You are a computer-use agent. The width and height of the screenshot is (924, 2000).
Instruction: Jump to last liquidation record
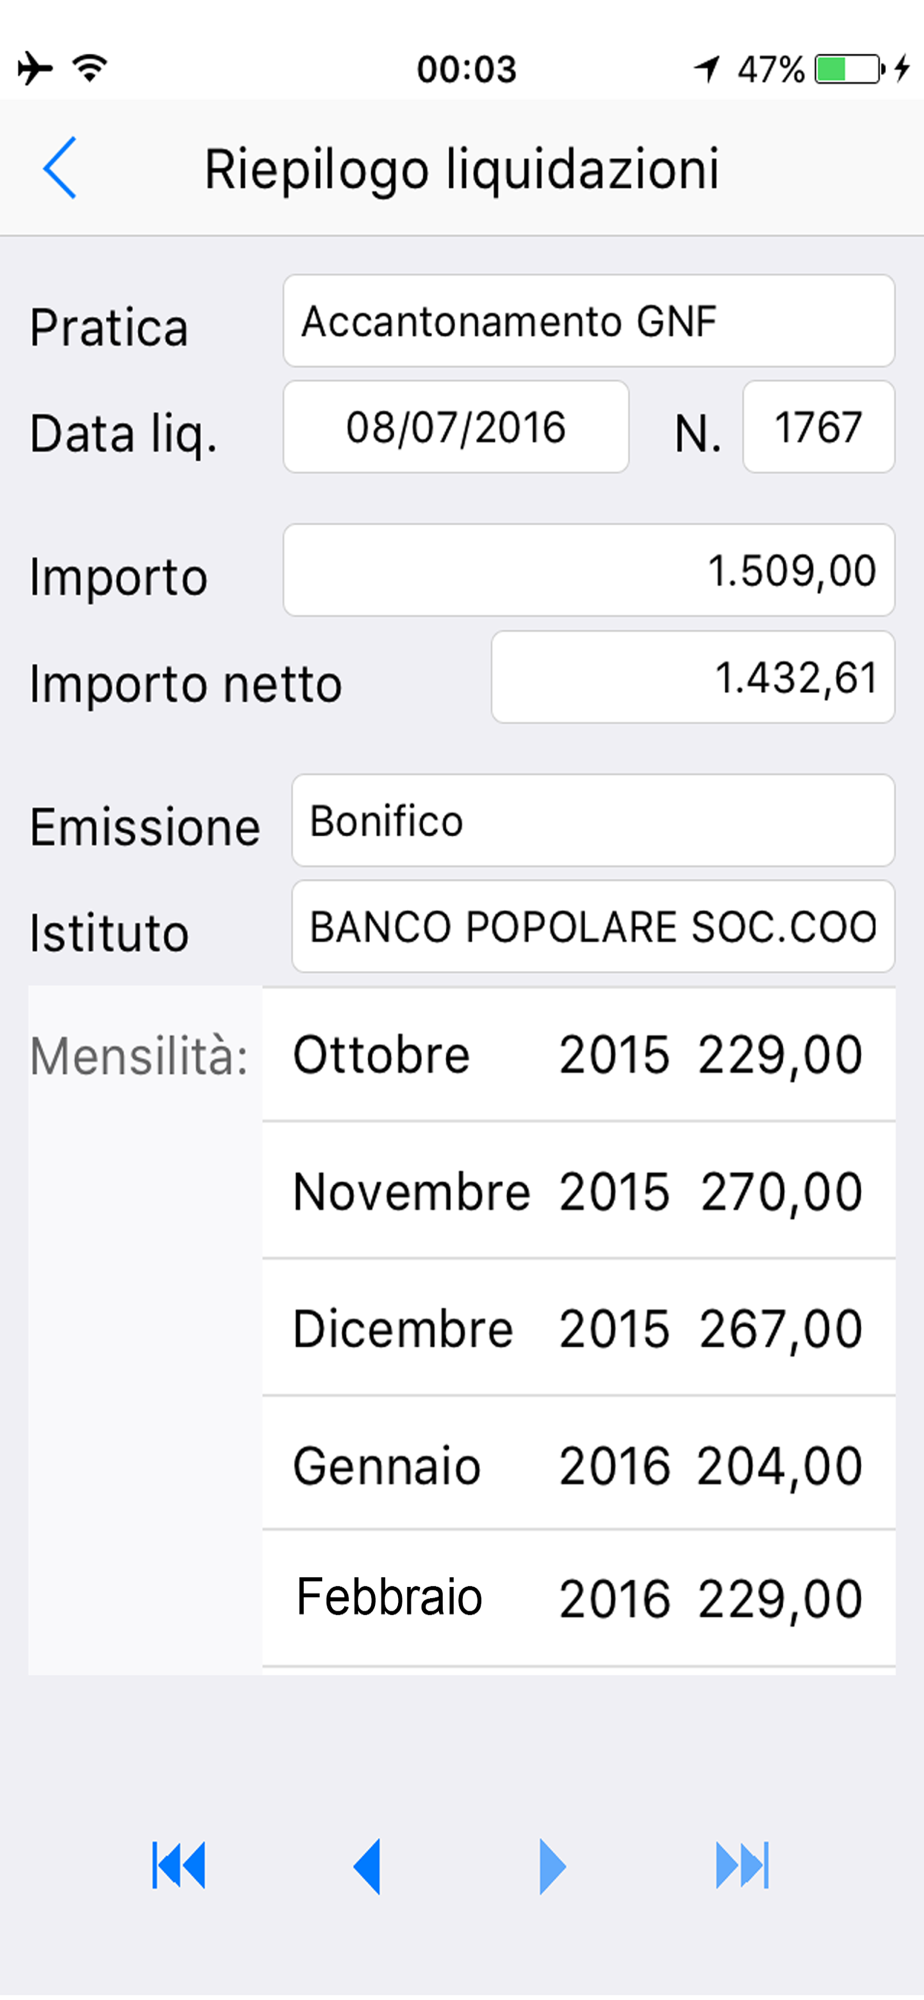[x=742, y=1866]
